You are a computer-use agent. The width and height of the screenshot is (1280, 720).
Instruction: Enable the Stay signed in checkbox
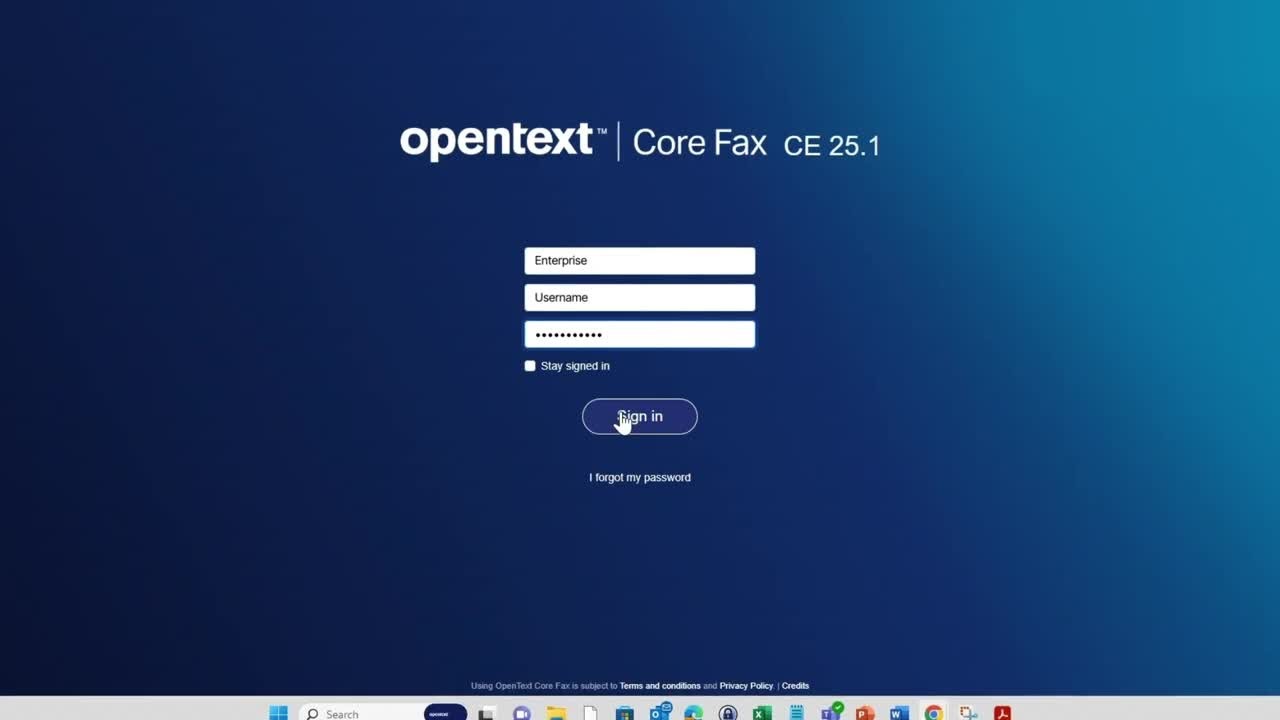(530, 366)
